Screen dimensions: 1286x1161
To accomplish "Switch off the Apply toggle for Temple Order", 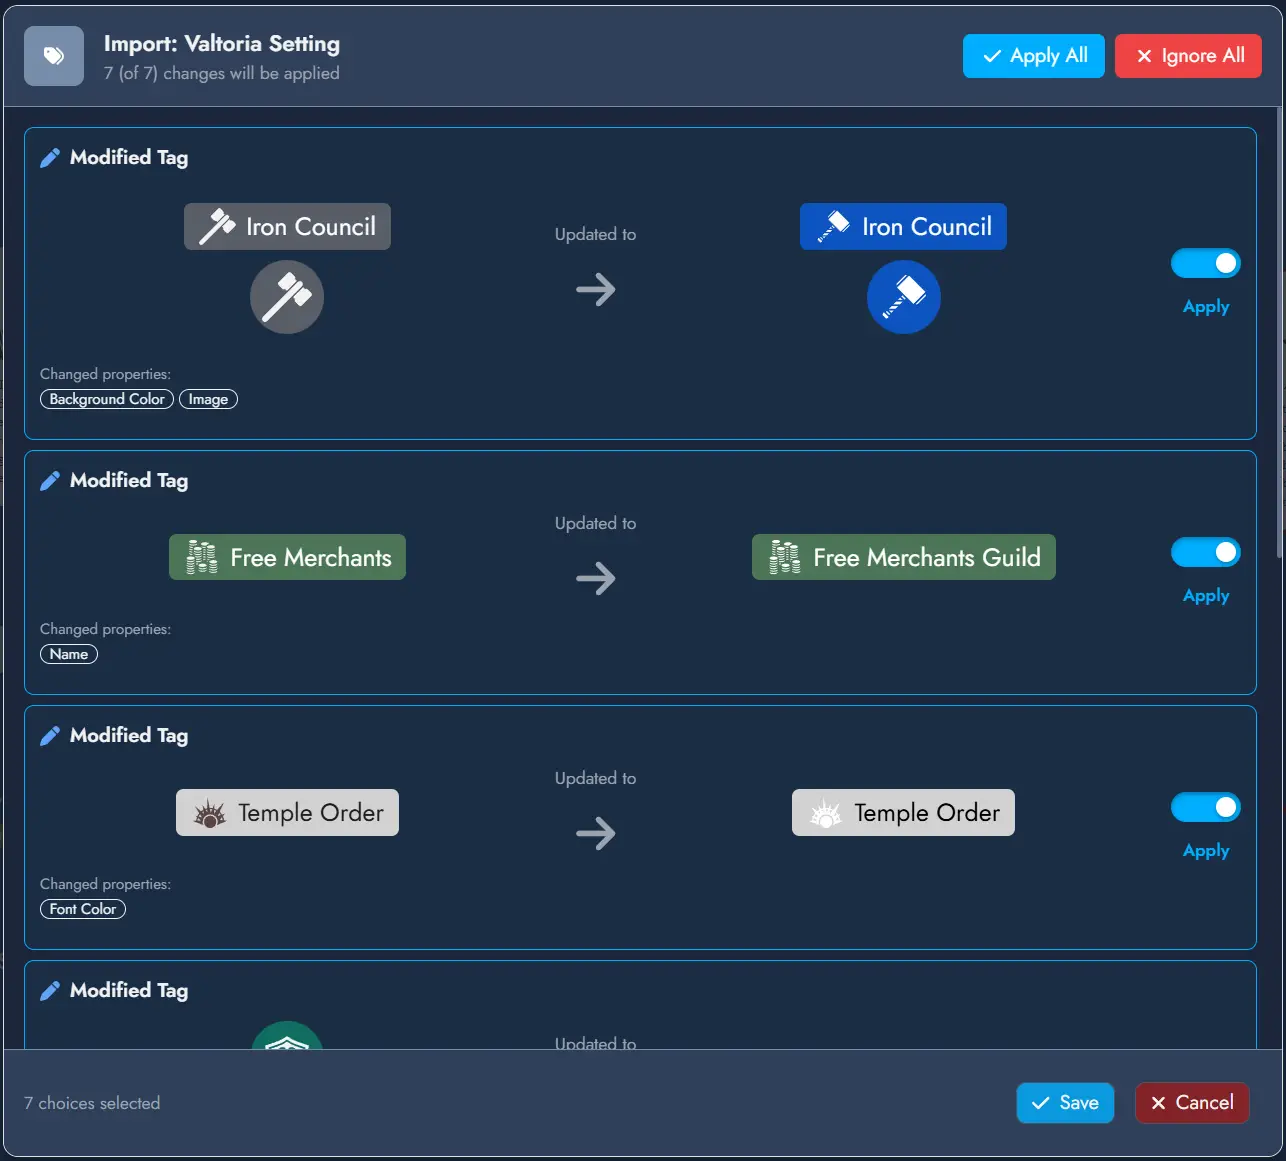I will (1205, 806).
